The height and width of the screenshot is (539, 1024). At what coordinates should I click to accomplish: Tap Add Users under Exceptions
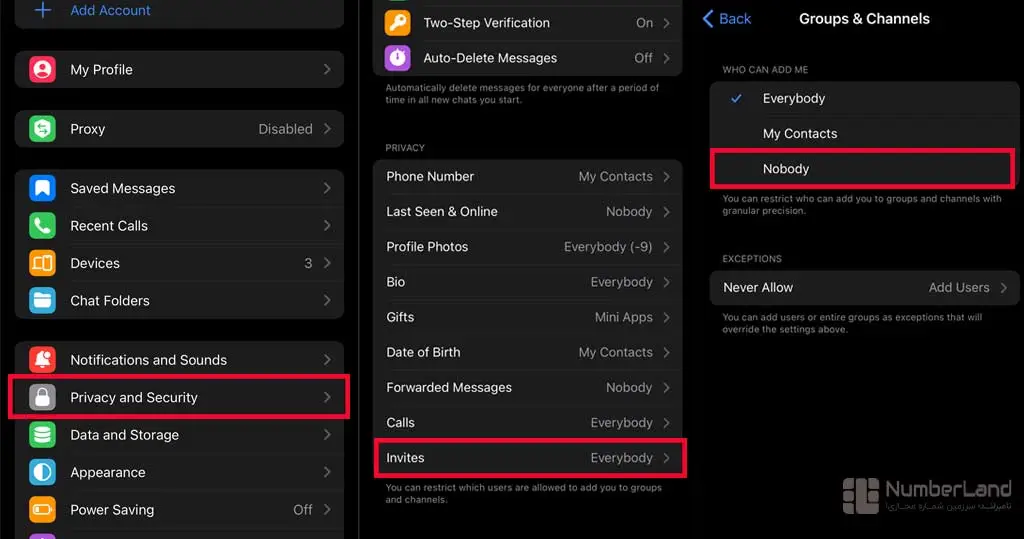pos(959,287)
